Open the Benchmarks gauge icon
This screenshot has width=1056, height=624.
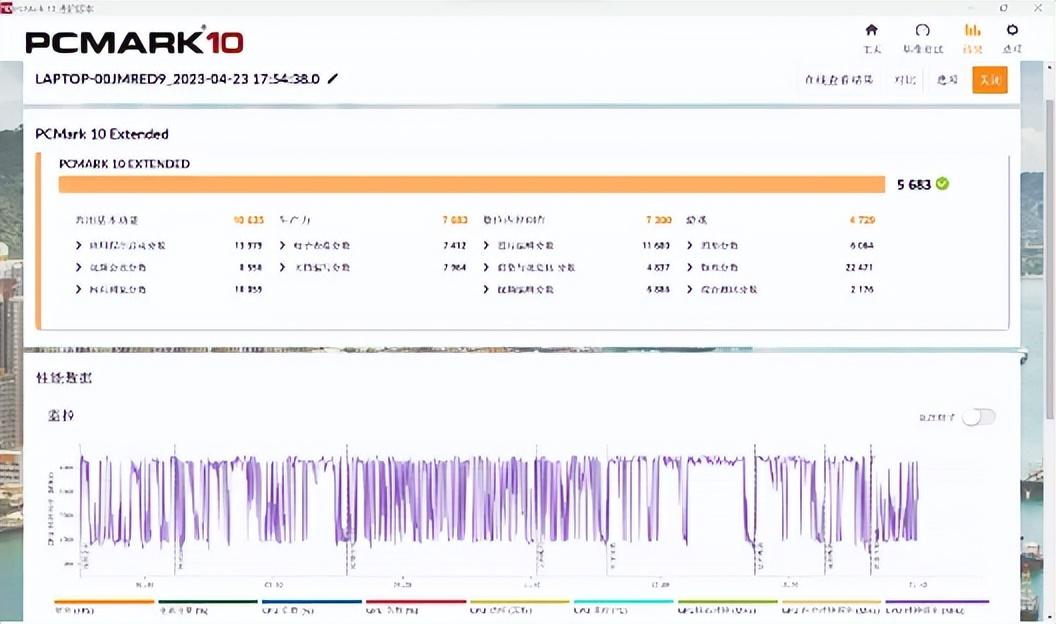(x=923, y=38)
